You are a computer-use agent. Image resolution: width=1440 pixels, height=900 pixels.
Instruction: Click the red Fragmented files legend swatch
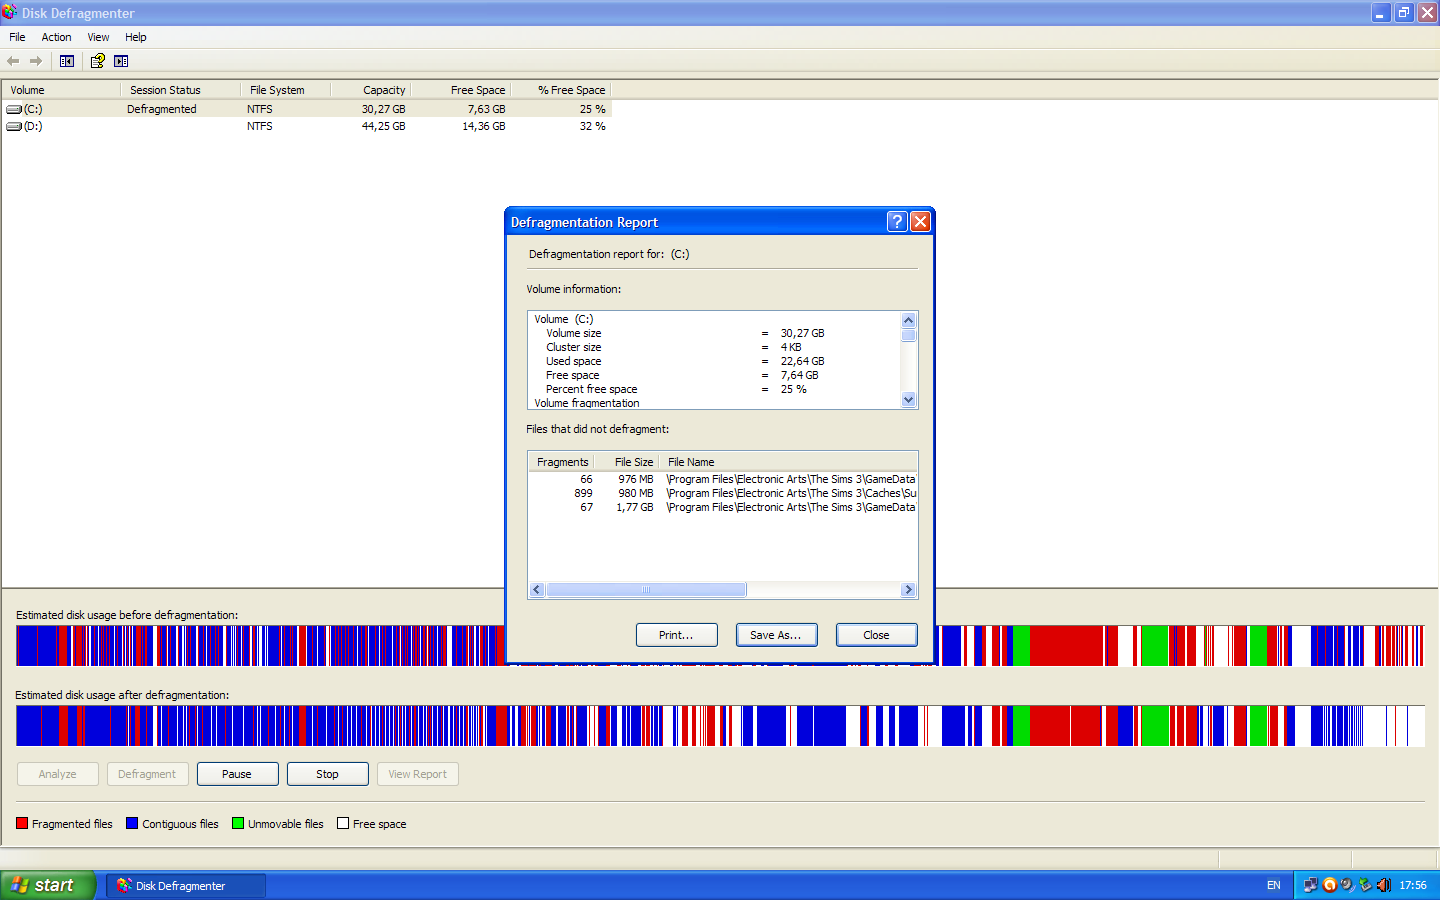(22, 824)
